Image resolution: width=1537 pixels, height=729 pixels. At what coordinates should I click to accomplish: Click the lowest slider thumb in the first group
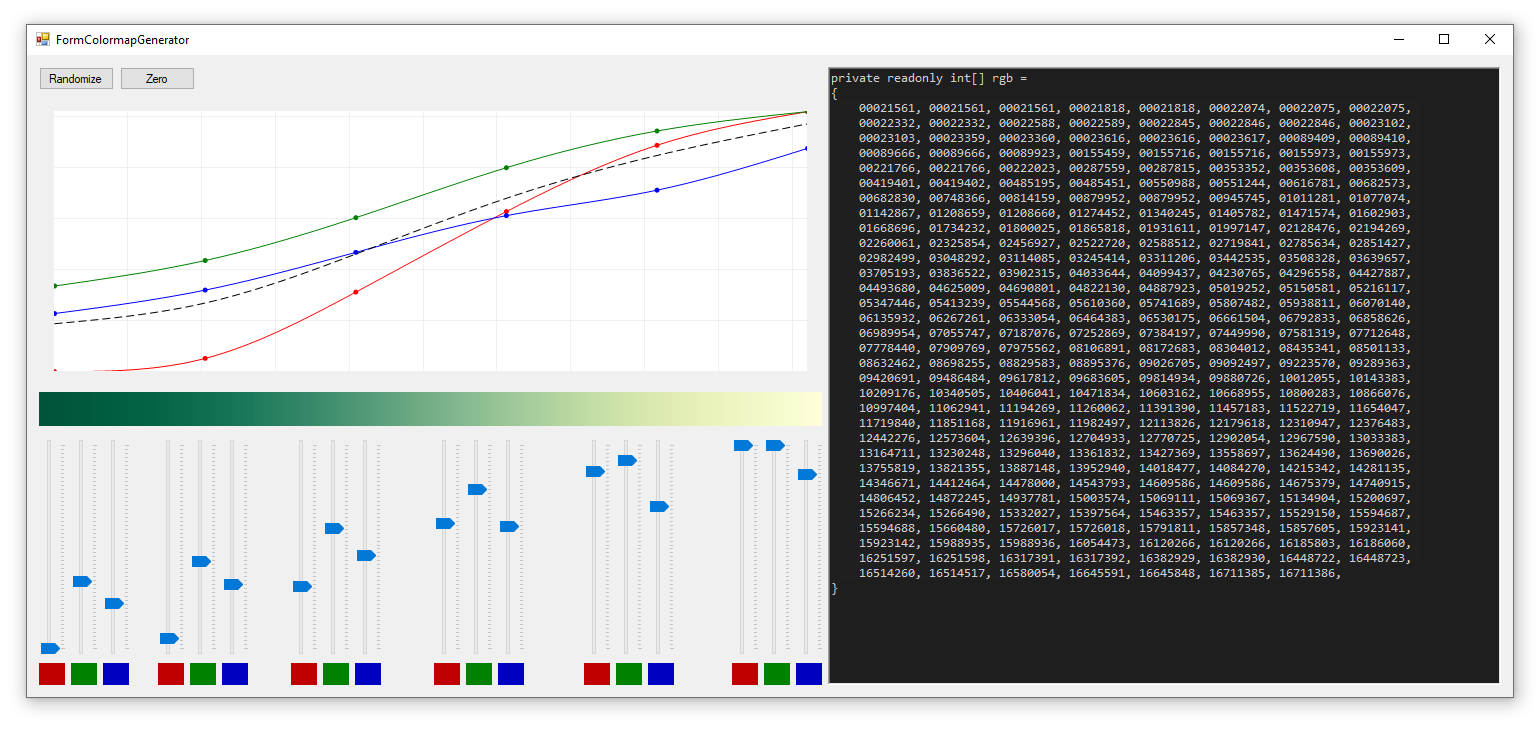pyautogui.click(x=50, y=648)
